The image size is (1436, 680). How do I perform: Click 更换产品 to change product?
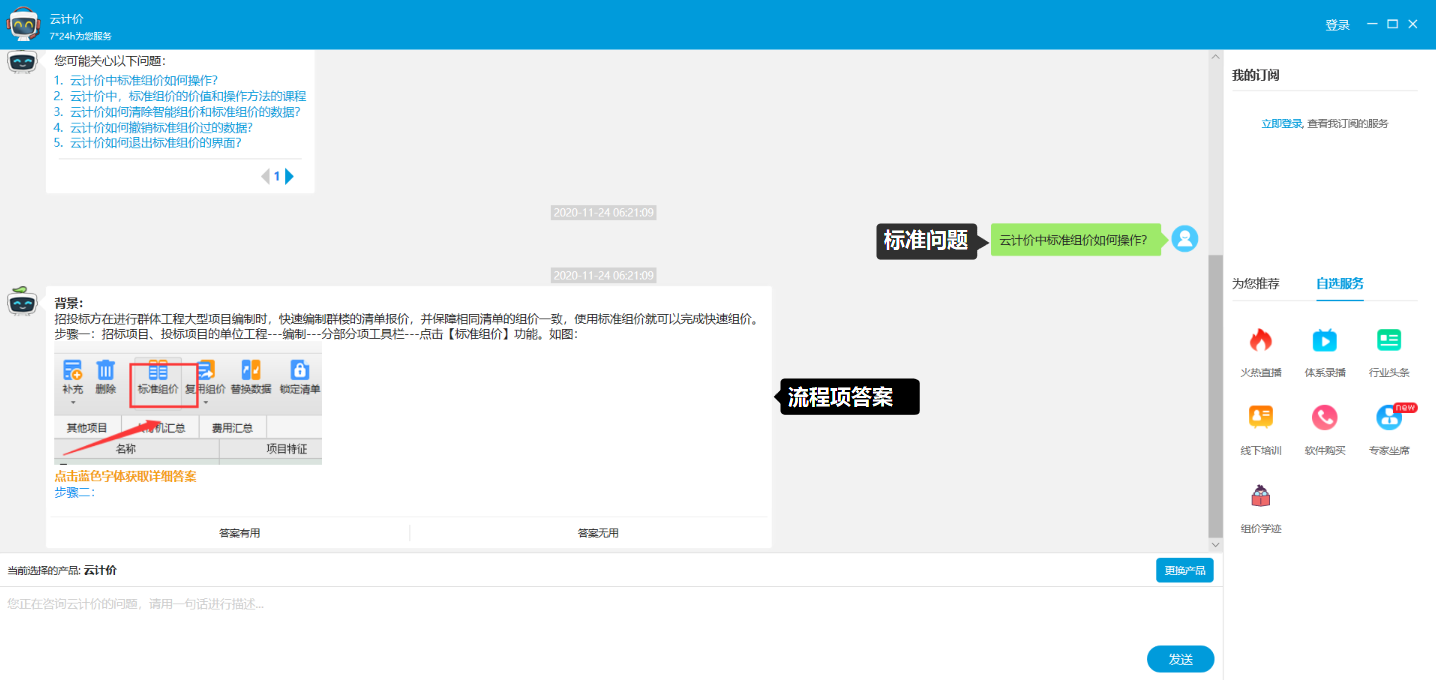[x=1185, y=571]
